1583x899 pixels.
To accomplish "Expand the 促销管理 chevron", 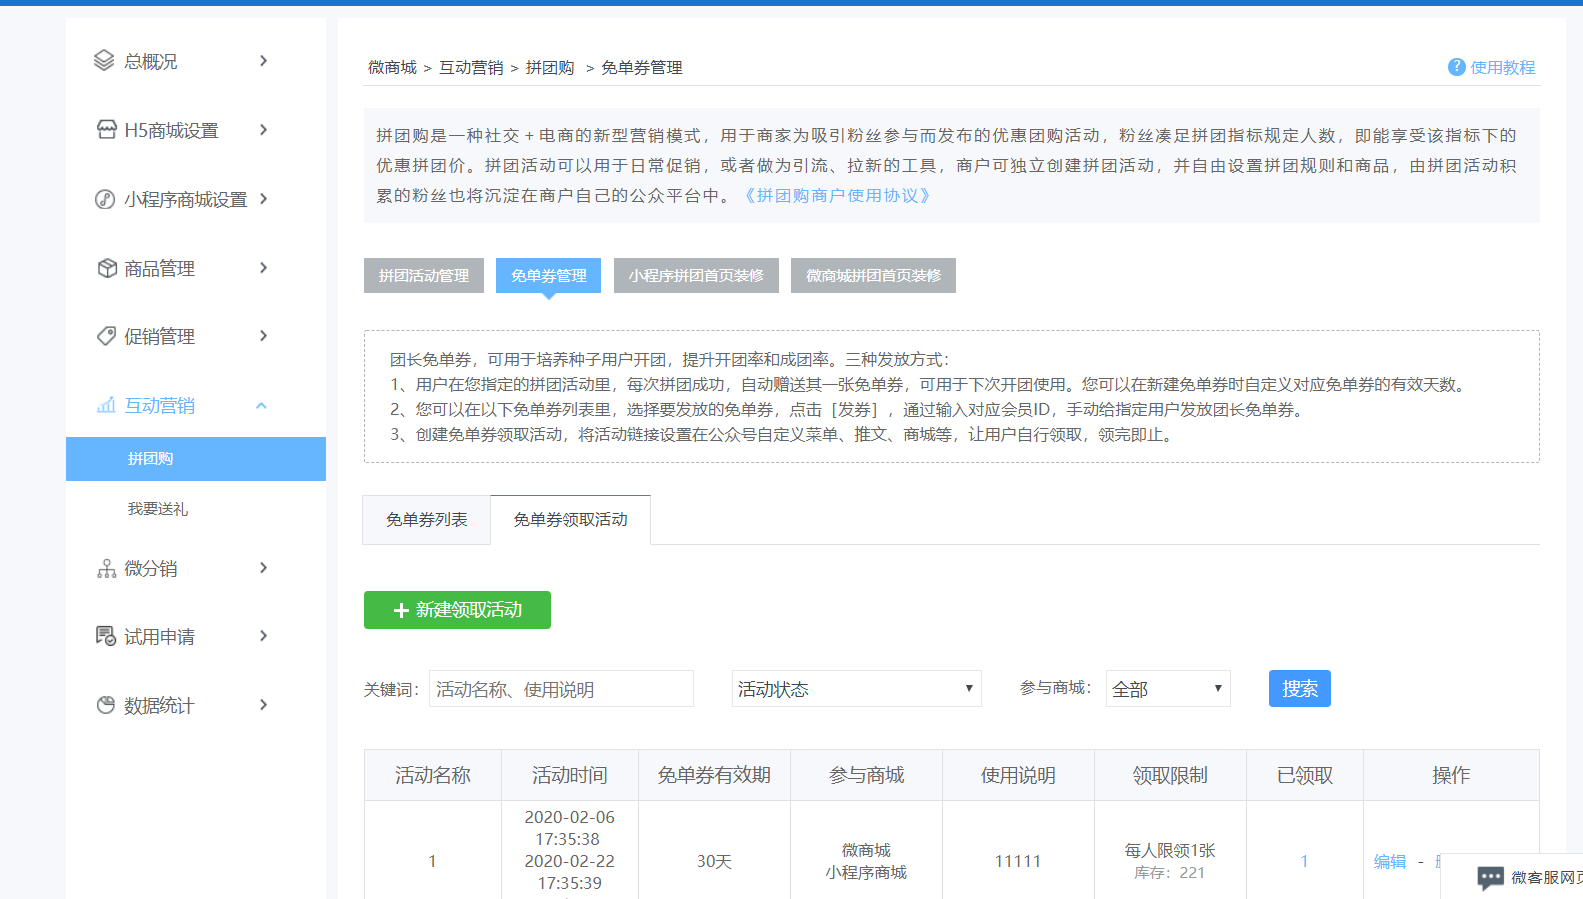I will click(x=263, y=336).
